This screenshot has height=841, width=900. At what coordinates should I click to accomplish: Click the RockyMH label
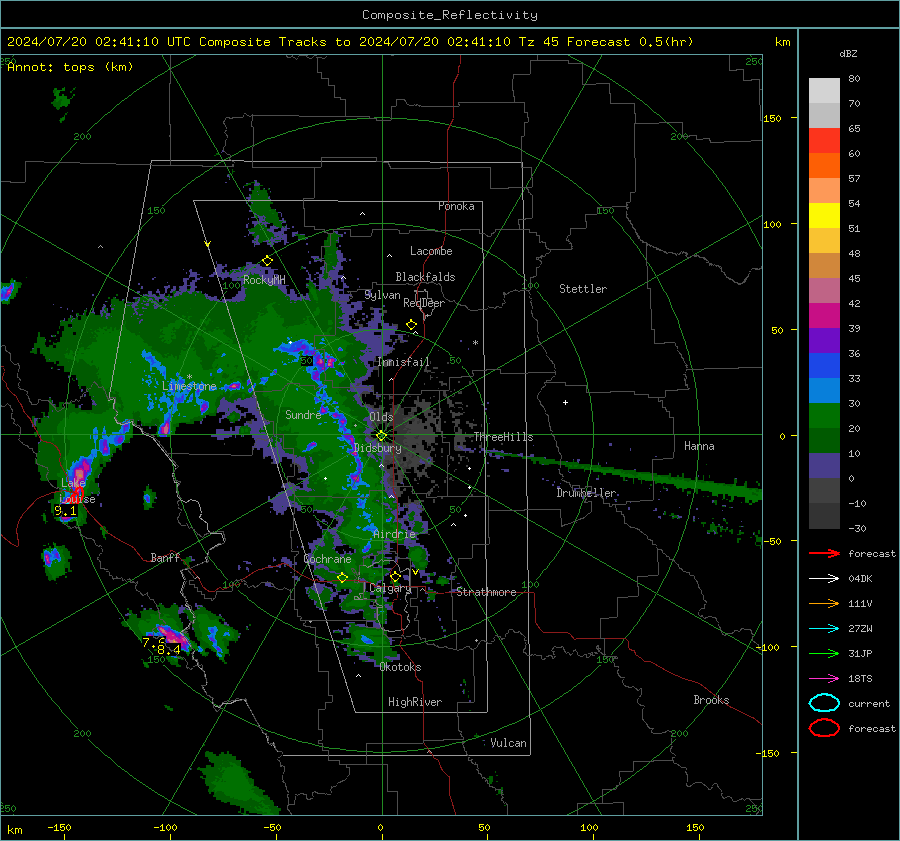pos(264,280)
